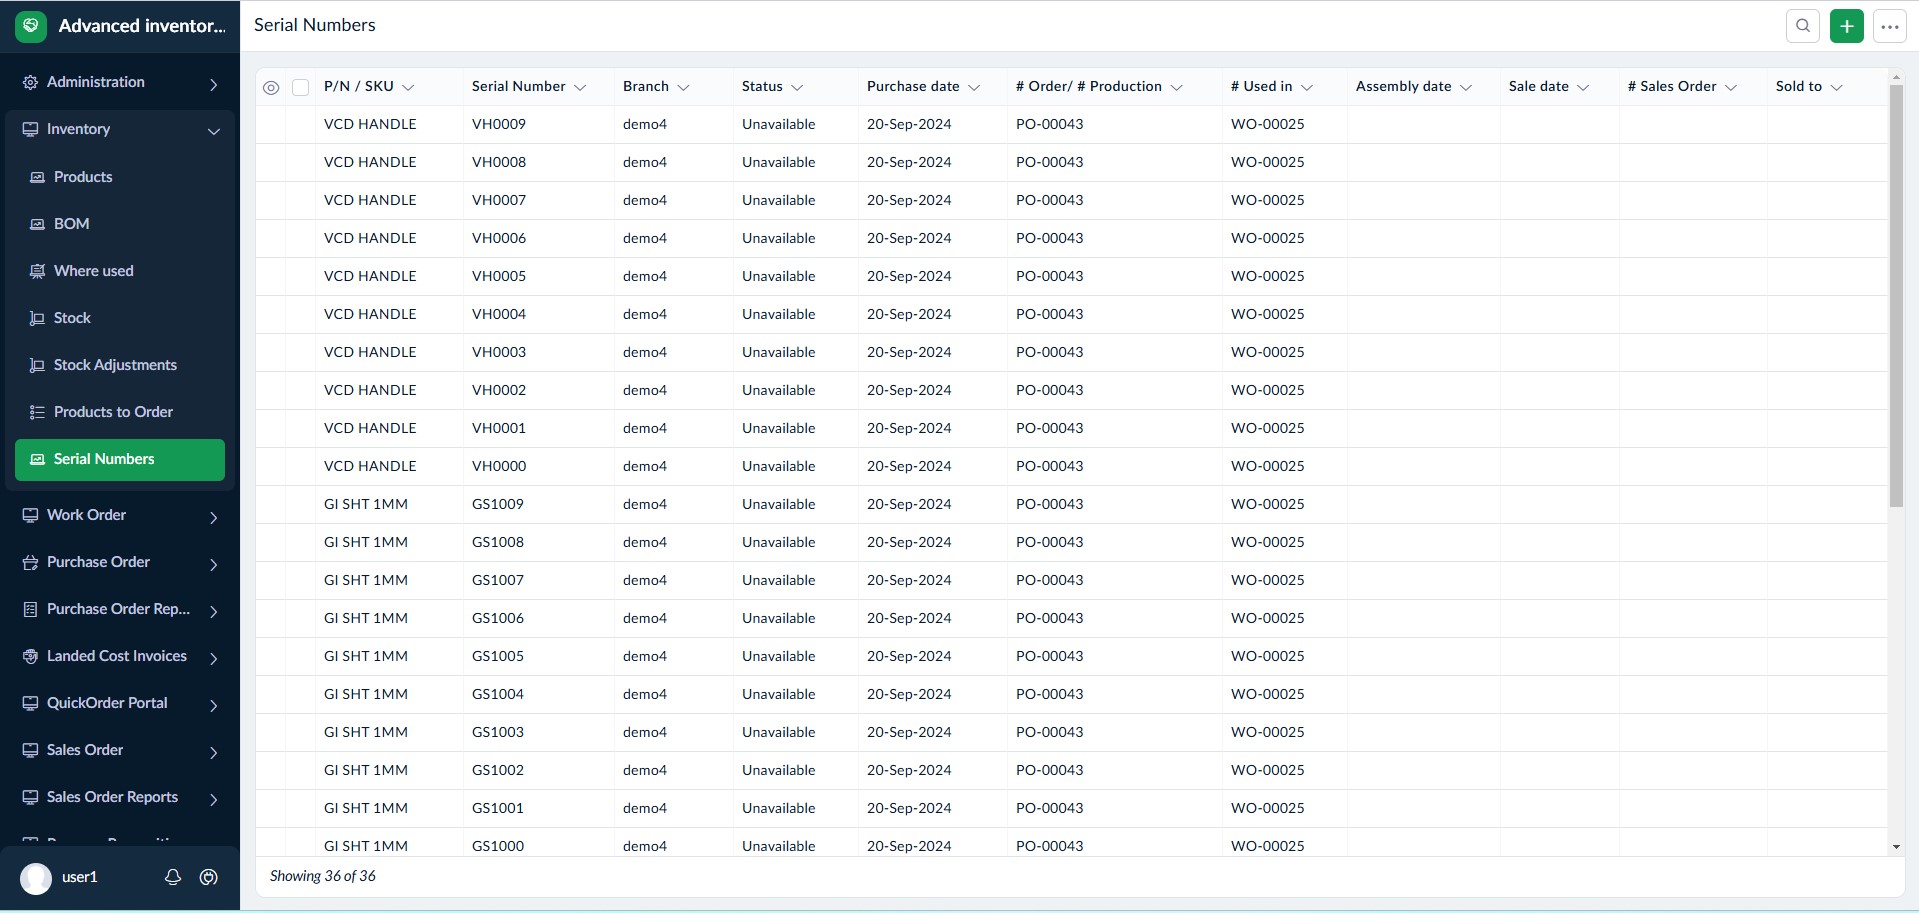Click the green add new button

(x=1846, y=26)
